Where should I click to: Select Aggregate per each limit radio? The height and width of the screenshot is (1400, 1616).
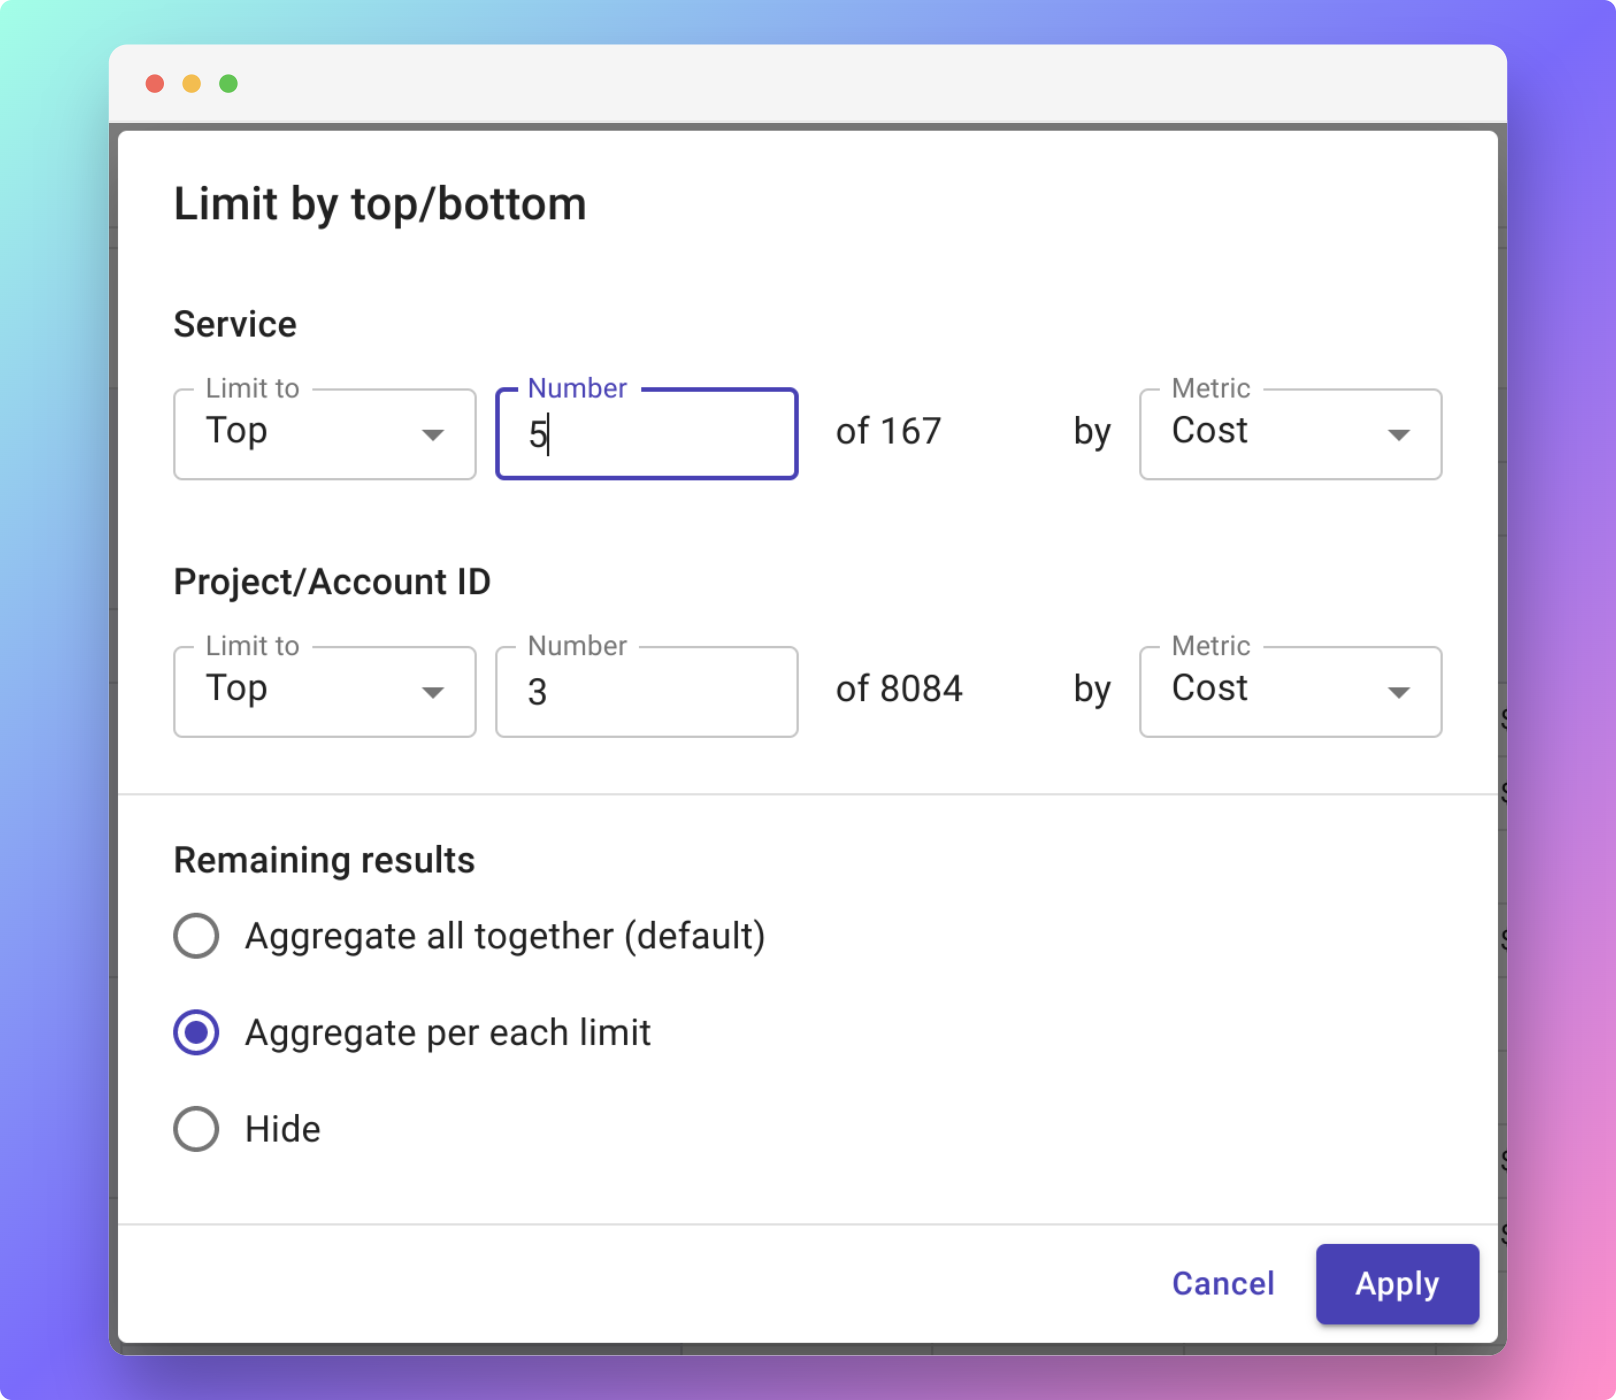point(196,1032)
